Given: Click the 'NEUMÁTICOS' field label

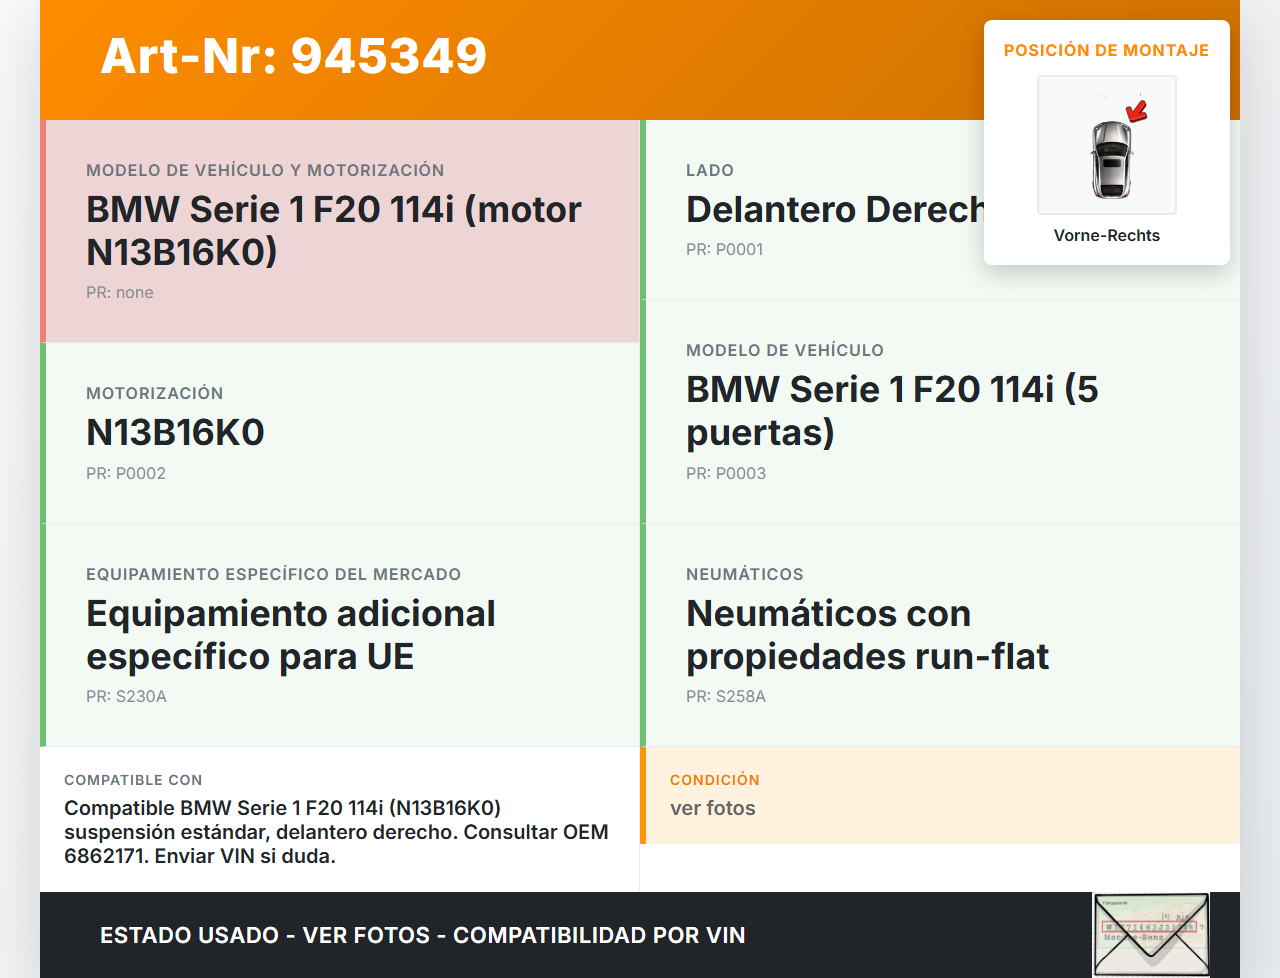Looking at the screenshot, I should [x=745, y=574].
